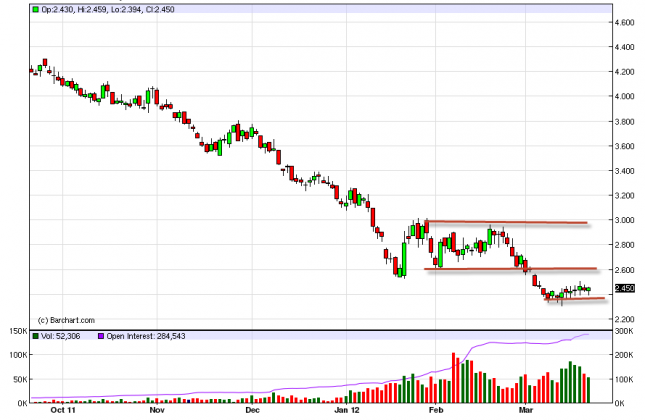The width and height of the screenshot is (645, 420).
Task: Click the 'Nov' date axis label
Action: pyautogui.click(x=157, y=410)
